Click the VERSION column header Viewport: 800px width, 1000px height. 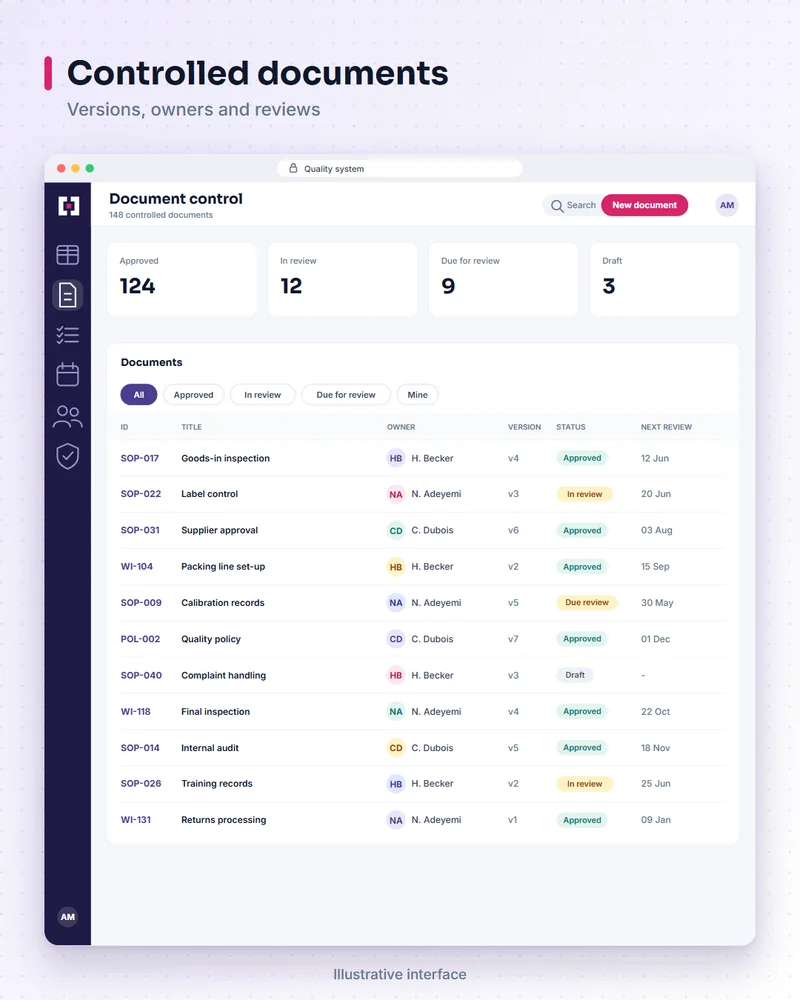(524, 427)
